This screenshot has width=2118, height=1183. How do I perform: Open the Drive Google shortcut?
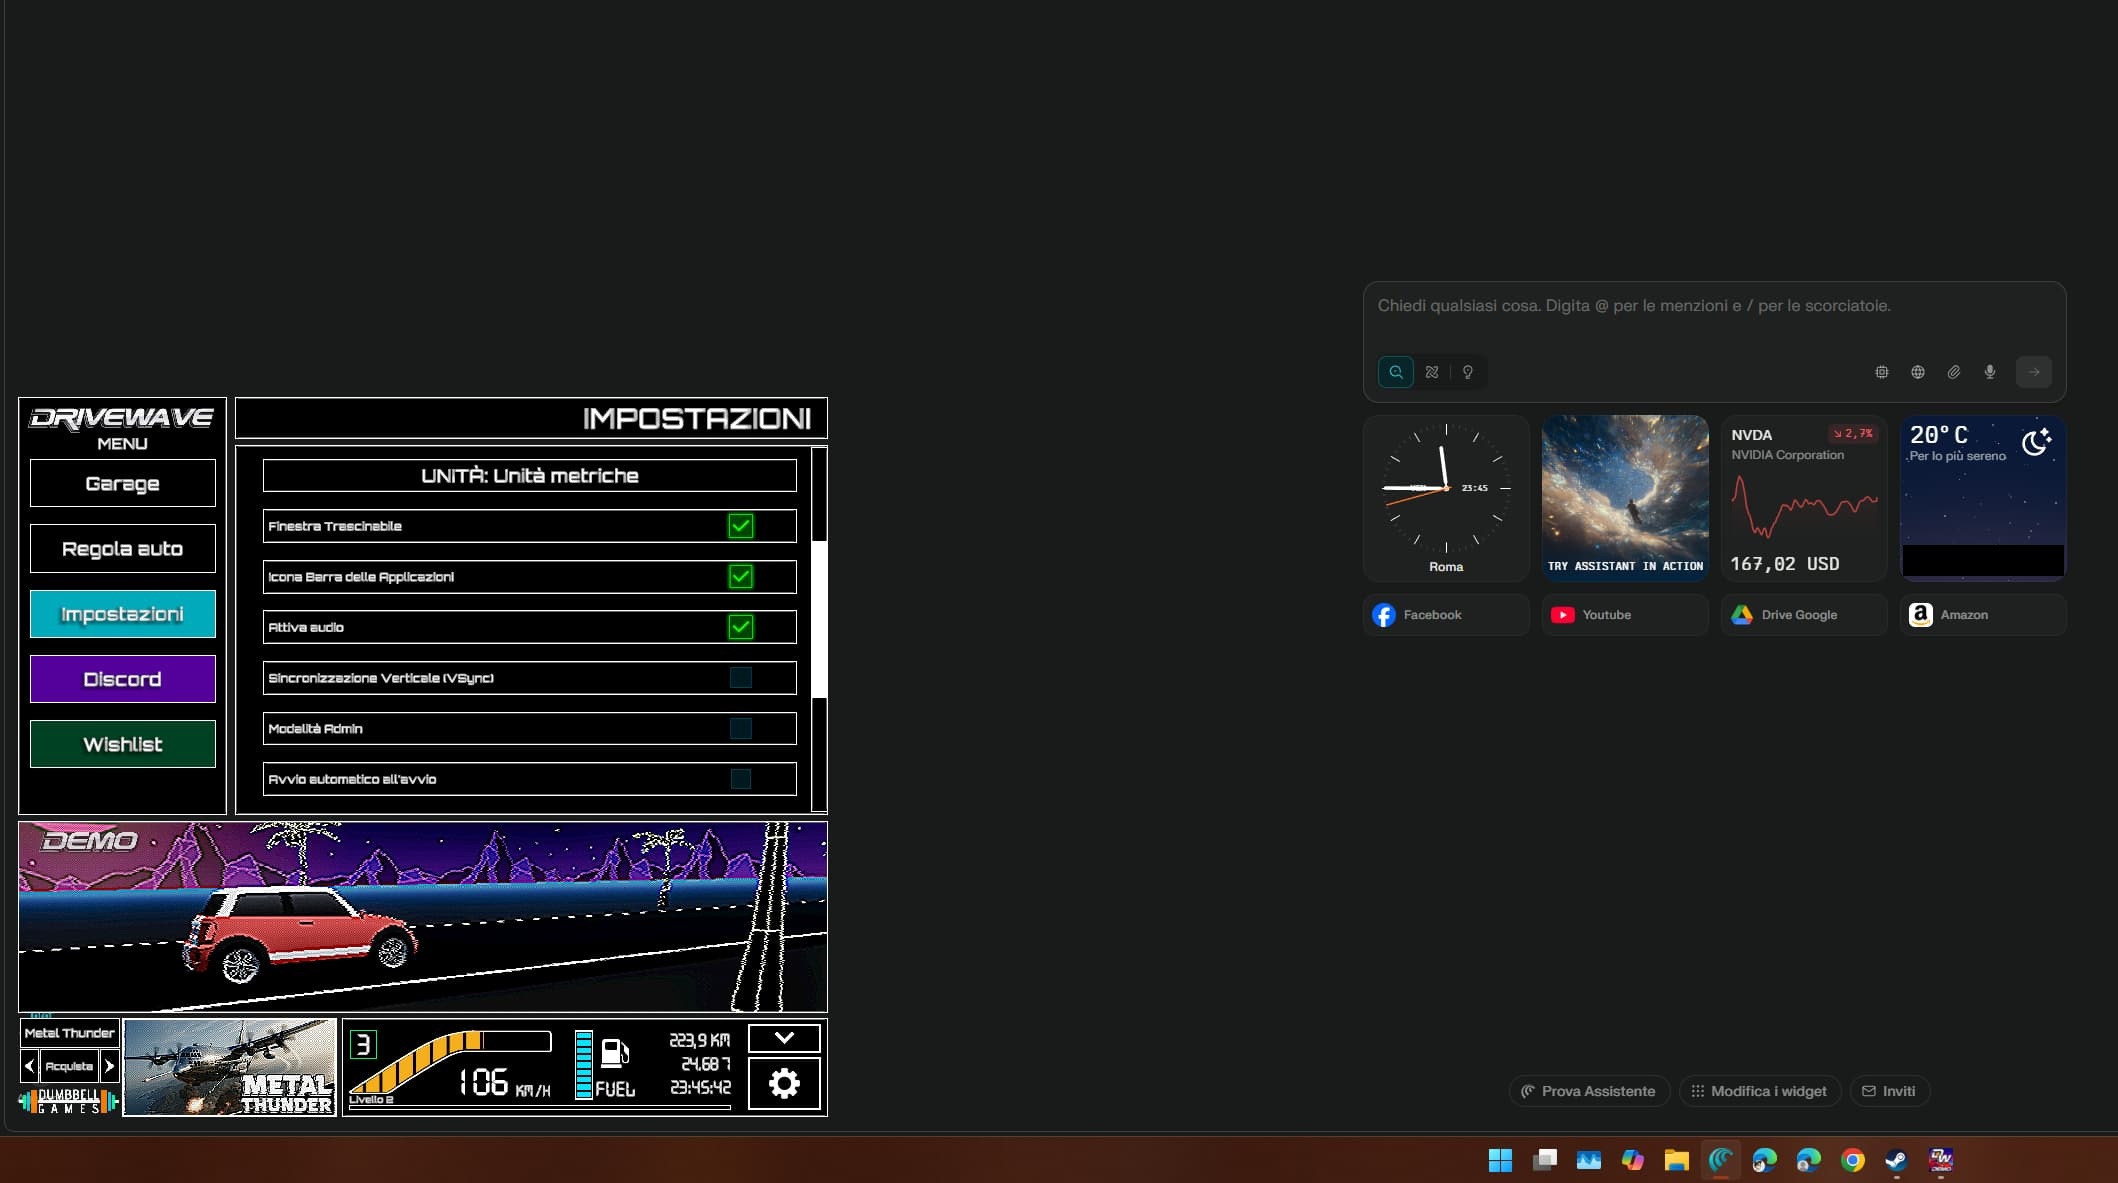point(1804,615)
